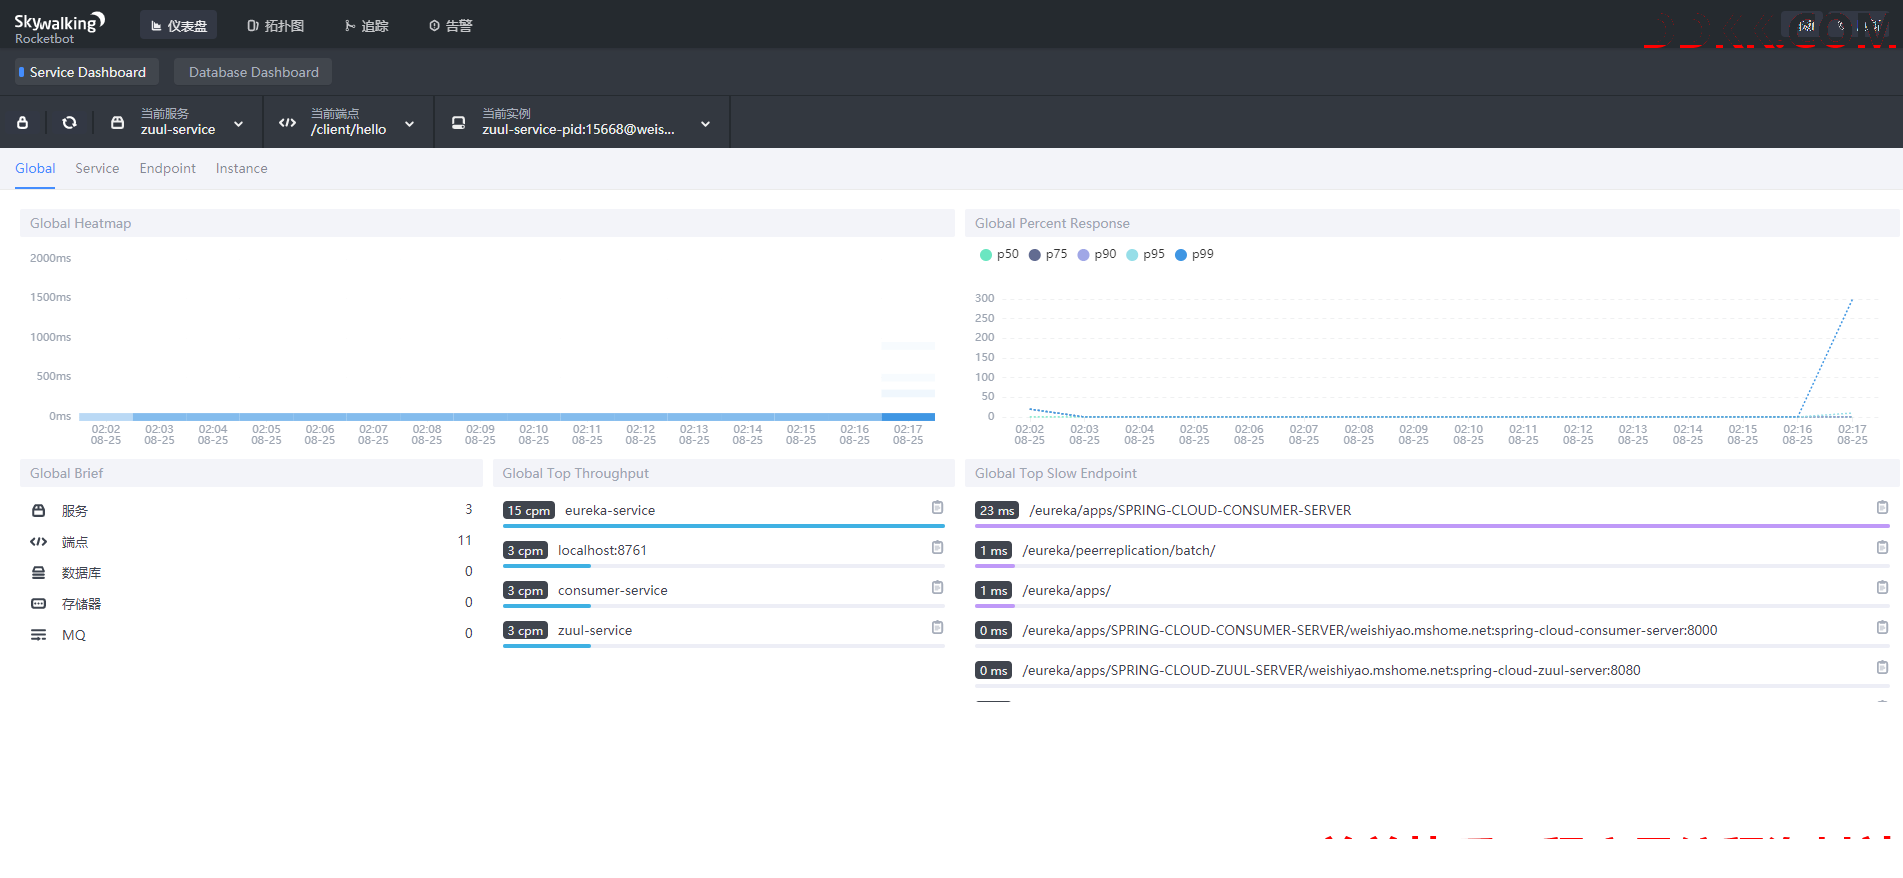
Task: Click the current service package icon
Action: click(117, 122)
